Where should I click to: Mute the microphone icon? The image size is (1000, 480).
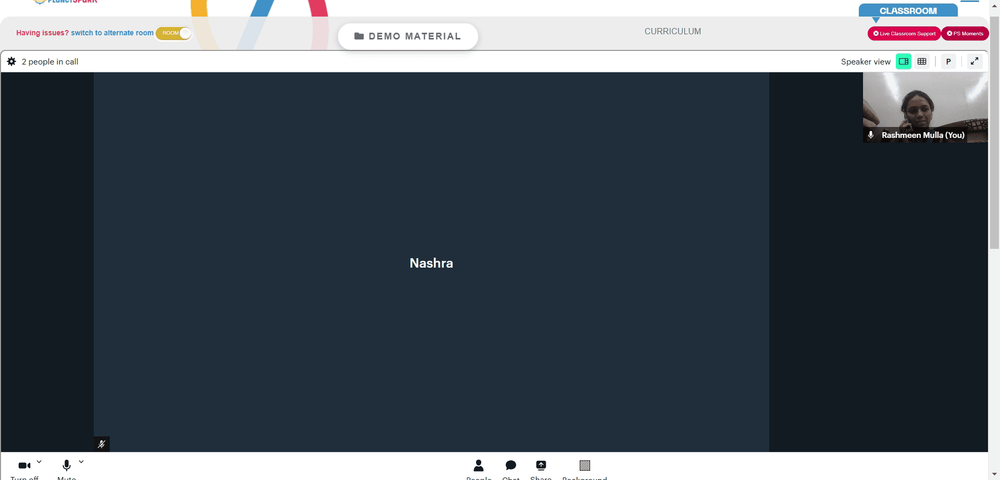click(x=66, y=465)
